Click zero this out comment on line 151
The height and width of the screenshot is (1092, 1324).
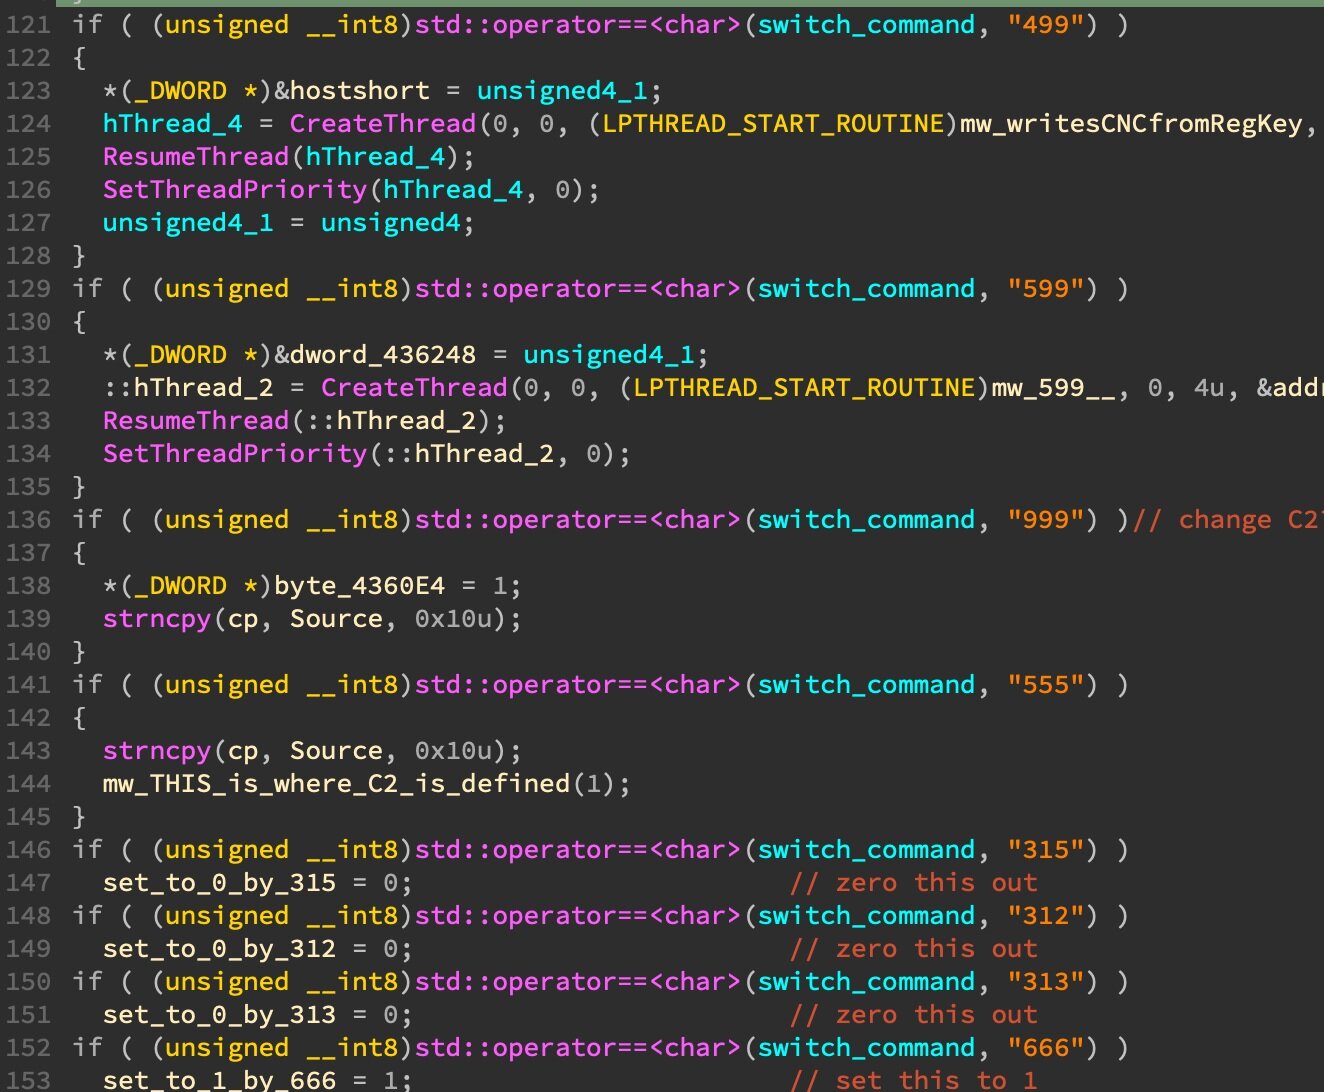(913, 1015)
